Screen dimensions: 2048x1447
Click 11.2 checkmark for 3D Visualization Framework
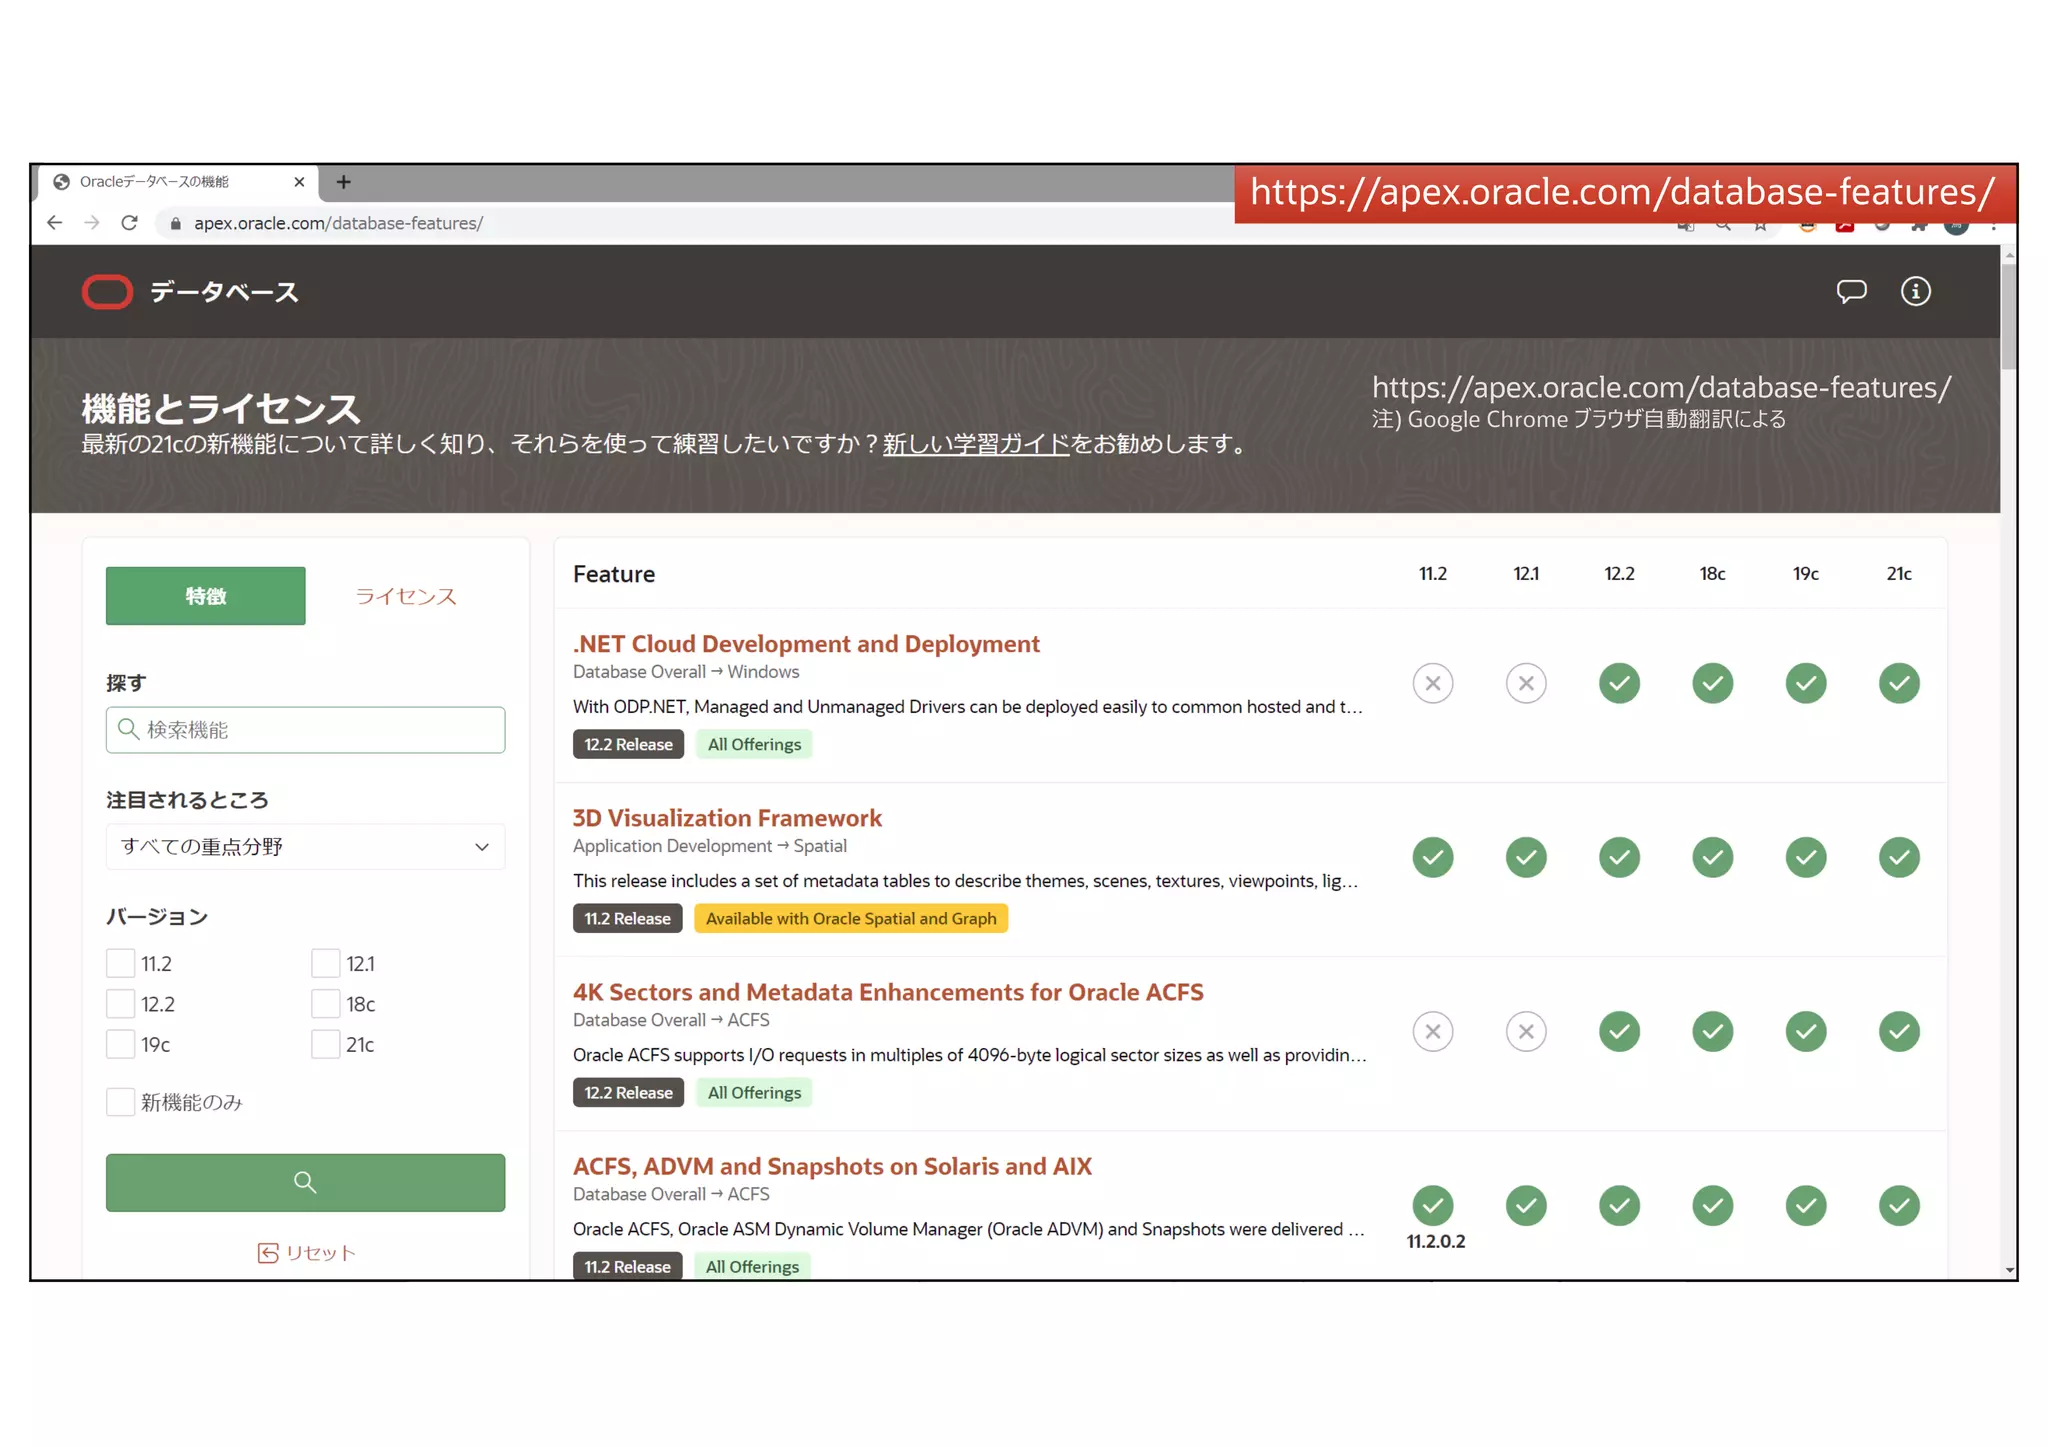(1433, 857)
